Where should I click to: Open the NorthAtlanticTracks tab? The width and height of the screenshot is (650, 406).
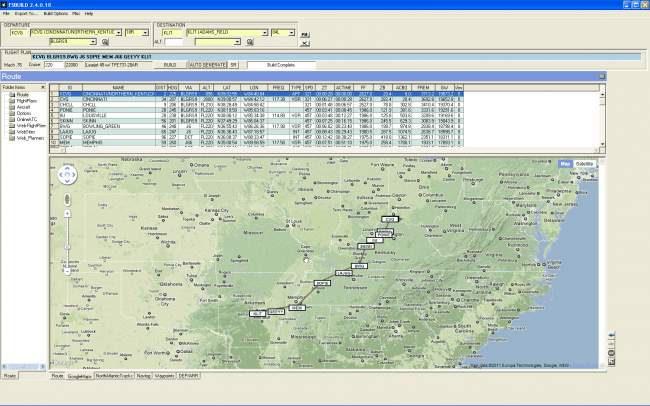tap(114, 376)
